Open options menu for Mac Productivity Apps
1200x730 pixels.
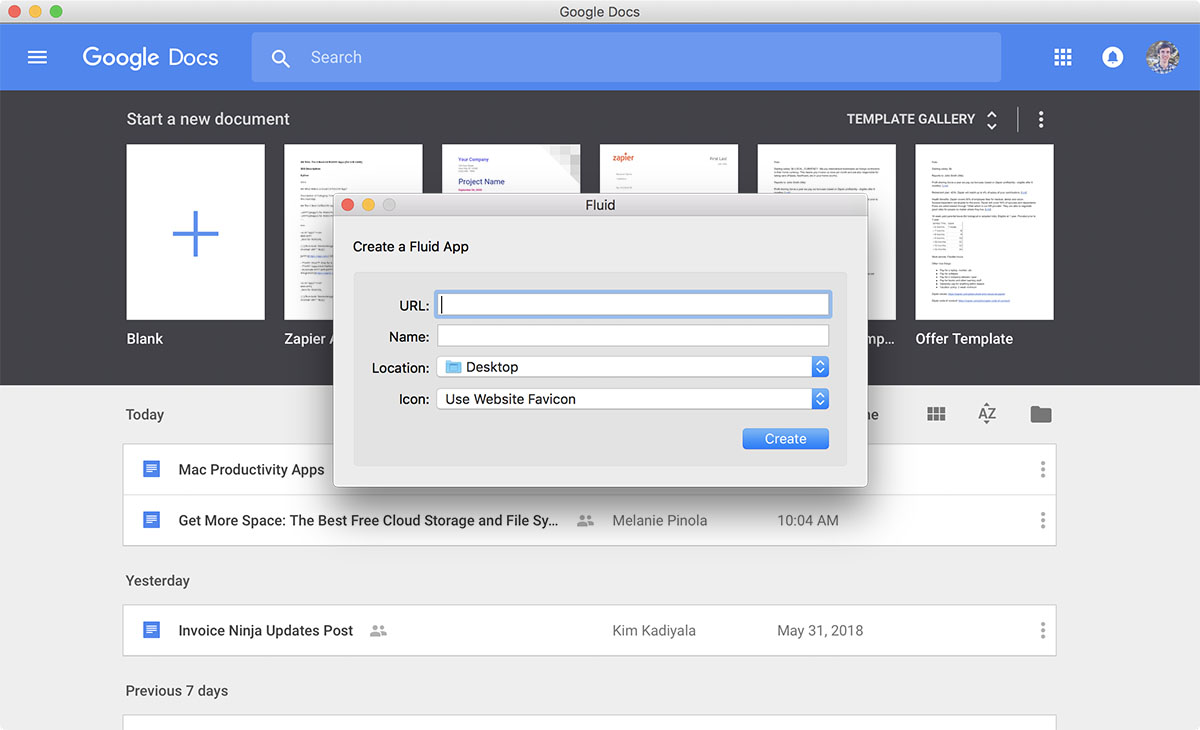pyautogui.click(x=1041, y=469)
